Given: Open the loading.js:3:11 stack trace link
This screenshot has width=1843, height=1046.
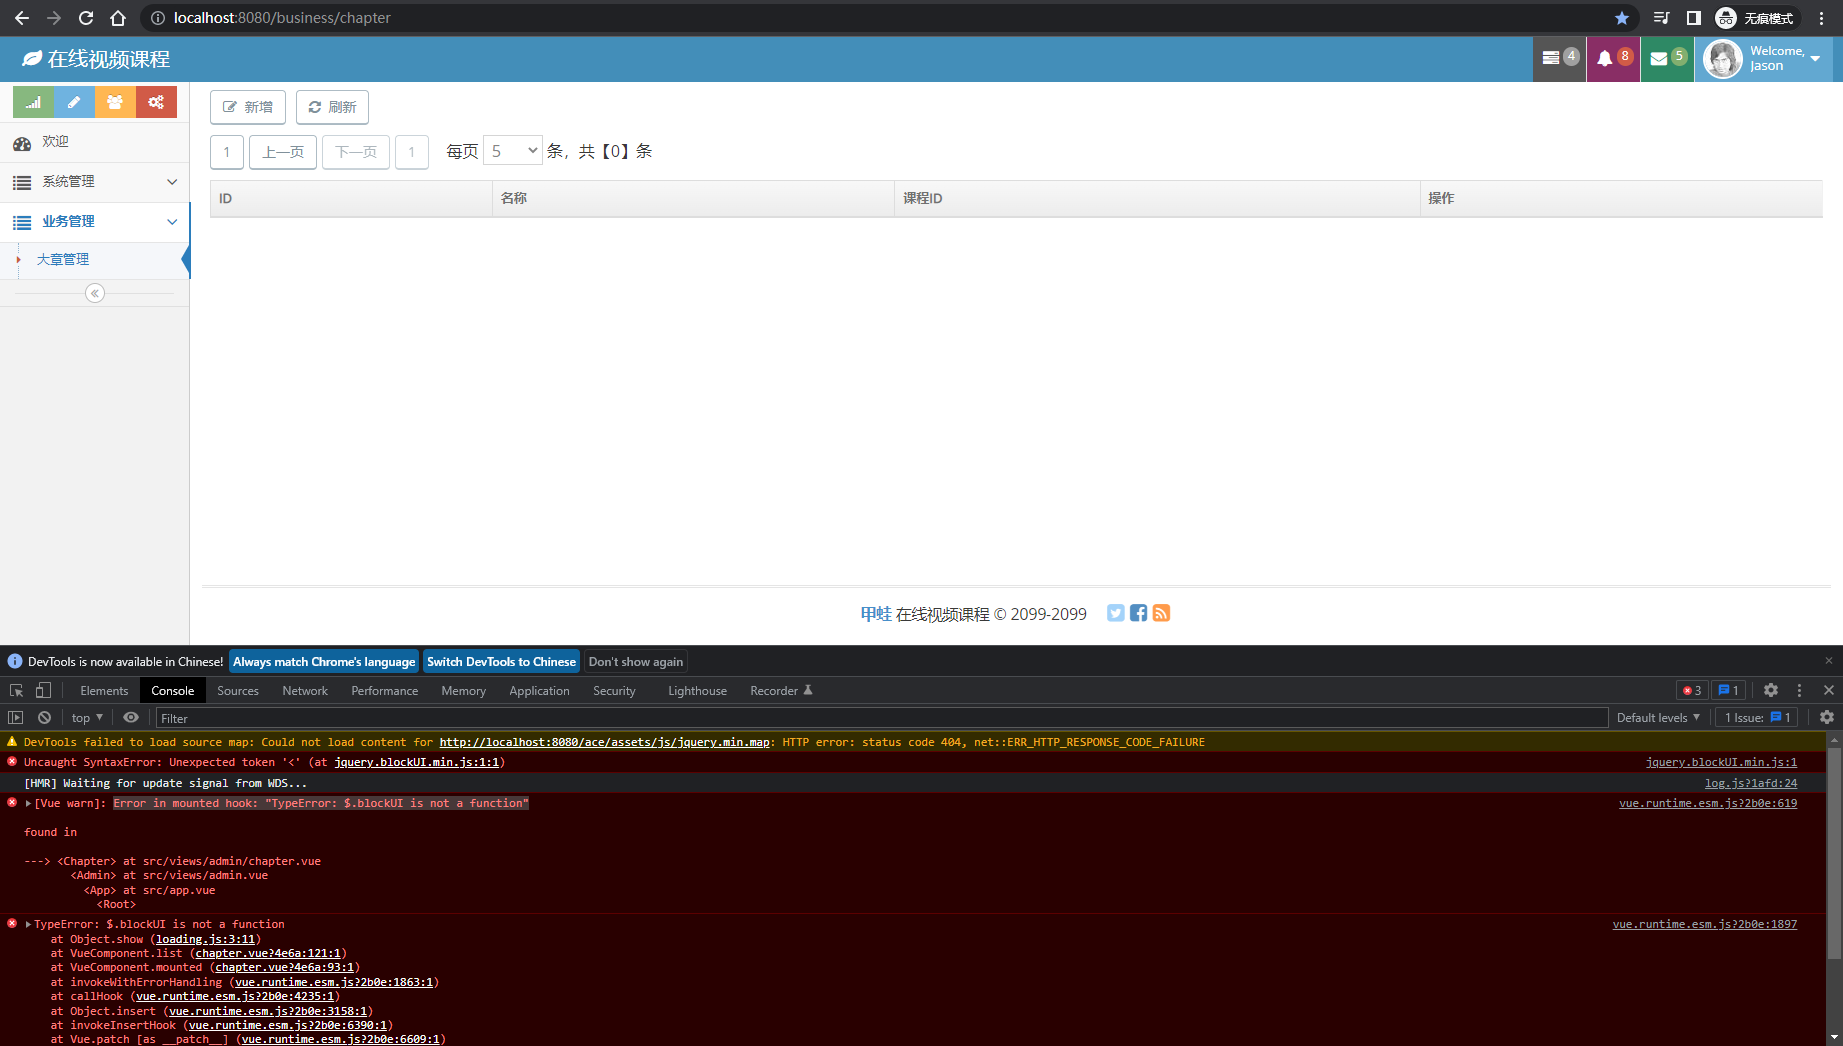Looking at the screenshot, I should (205, 939).
